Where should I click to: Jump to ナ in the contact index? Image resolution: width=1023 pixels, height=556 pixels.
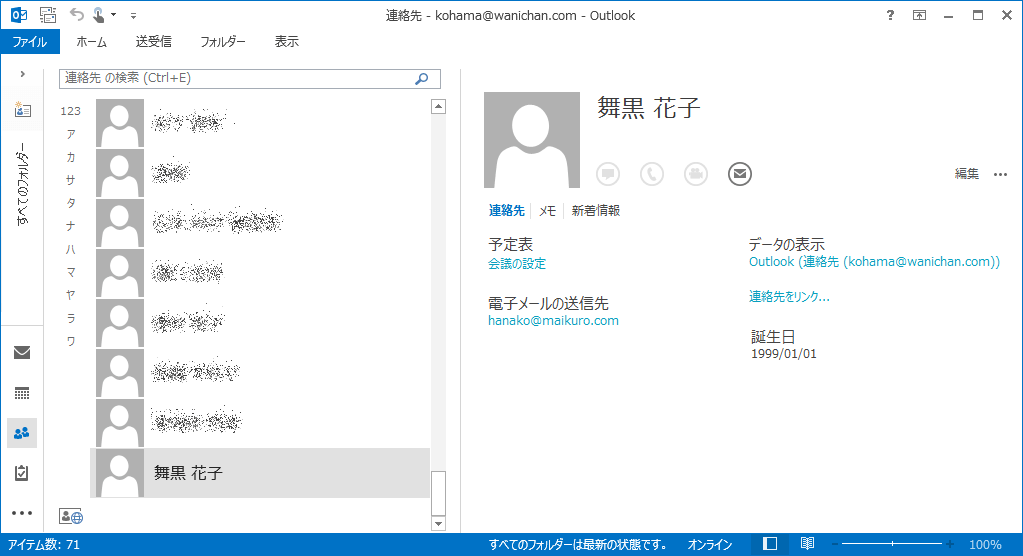pos(70,226)
